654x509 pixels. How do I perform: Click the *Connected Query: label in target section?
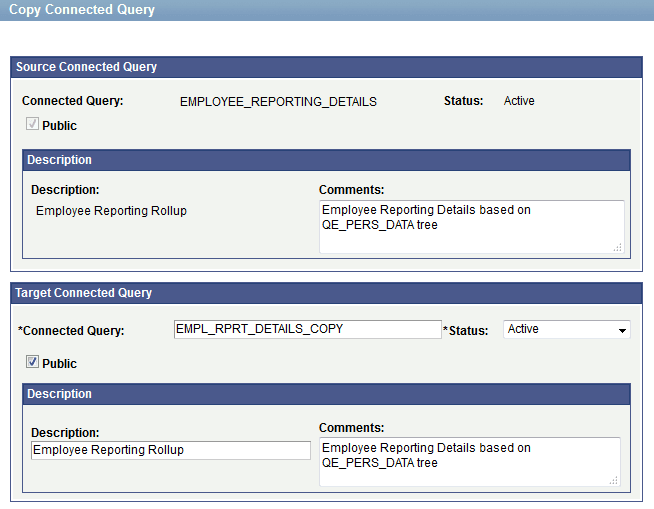[71, 331]
